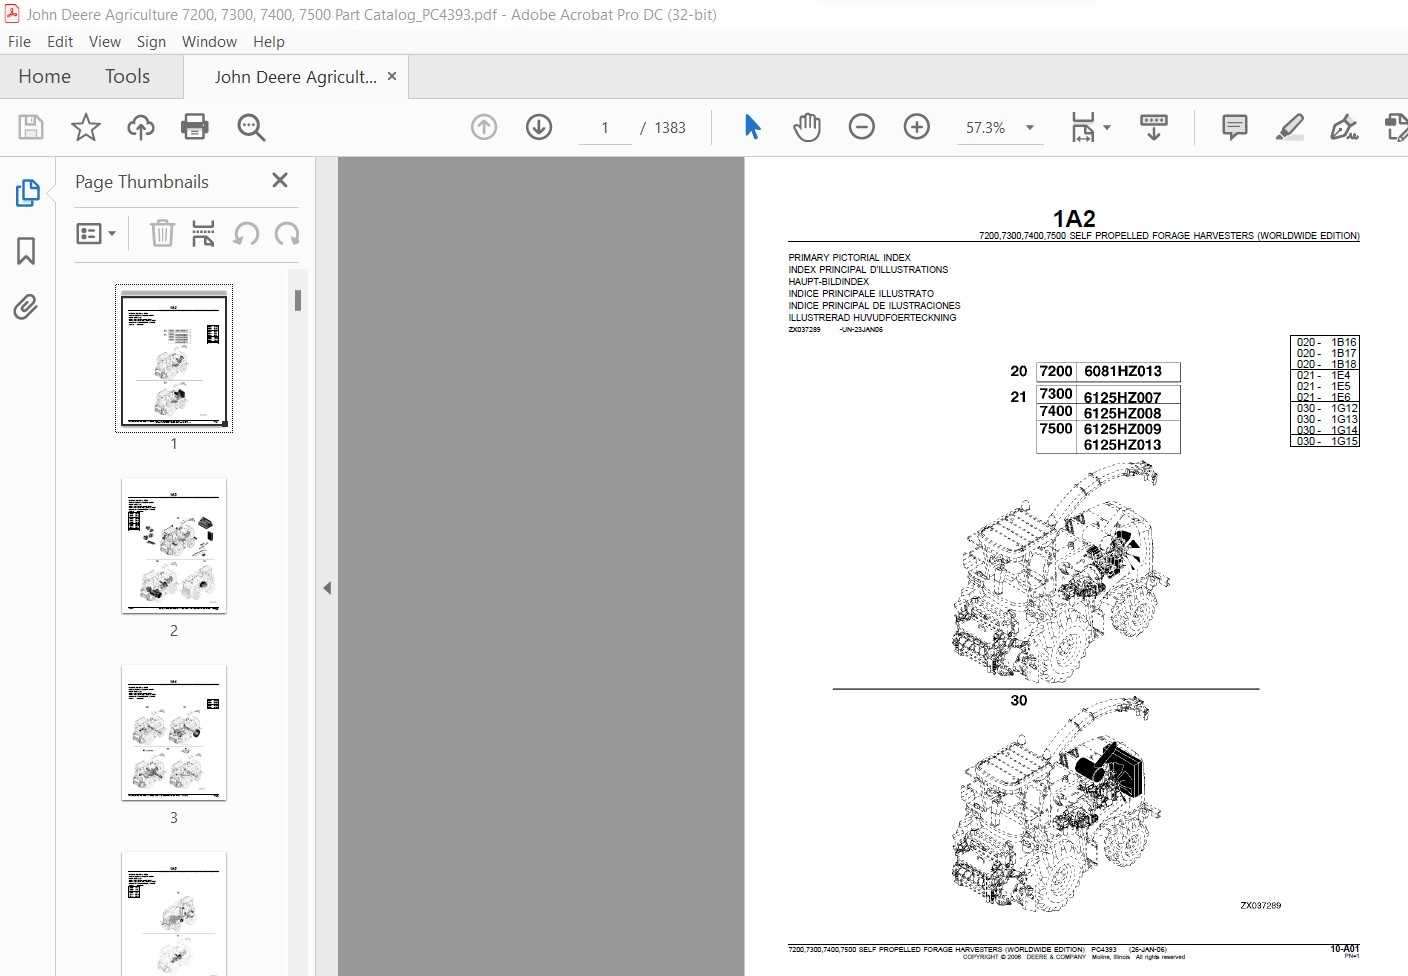Select page 4 thumbnail
Viewport: 1408px width, 976px height.
point(174,913)
